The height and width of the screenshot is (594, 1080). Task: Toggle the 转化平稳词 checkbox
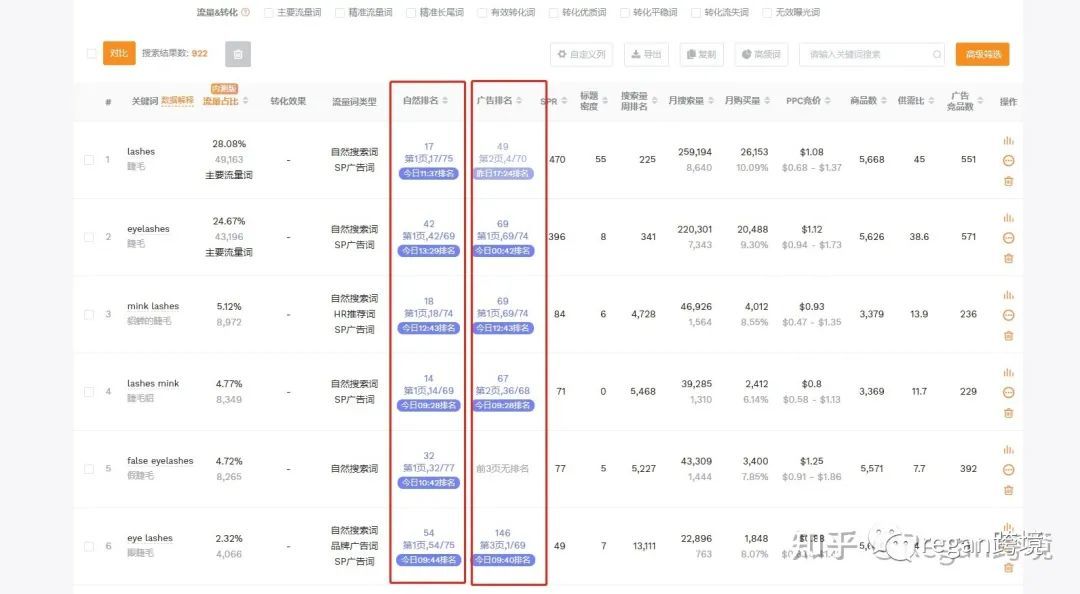pos(625,12)
